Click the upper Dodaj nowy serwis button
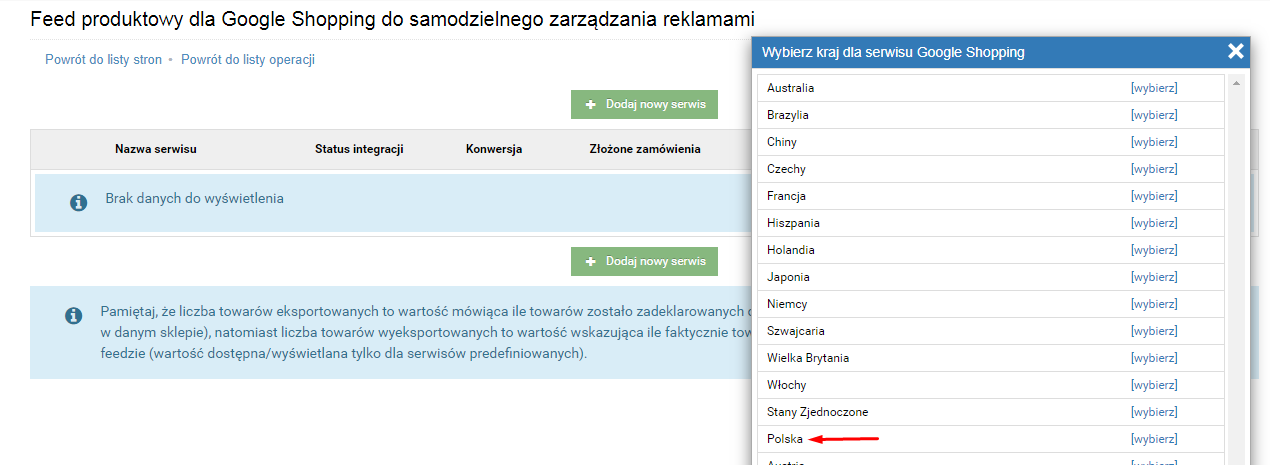Viewport: 1270px width, 465px height. tap(644, 104)
